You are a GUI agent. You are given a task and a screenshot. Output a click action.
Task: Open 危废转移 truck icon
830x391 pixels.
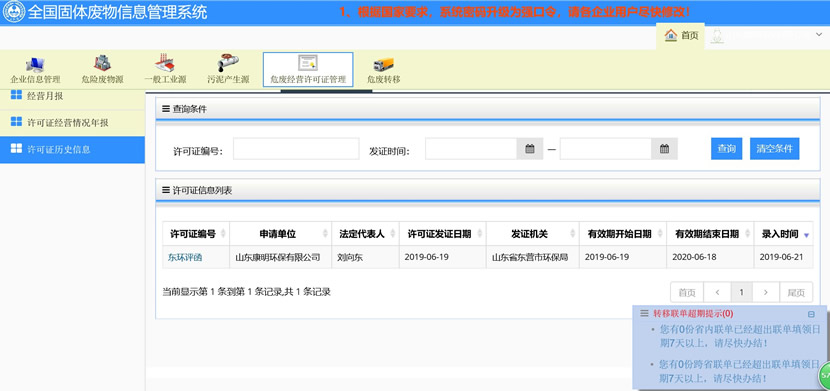[384, 64]
